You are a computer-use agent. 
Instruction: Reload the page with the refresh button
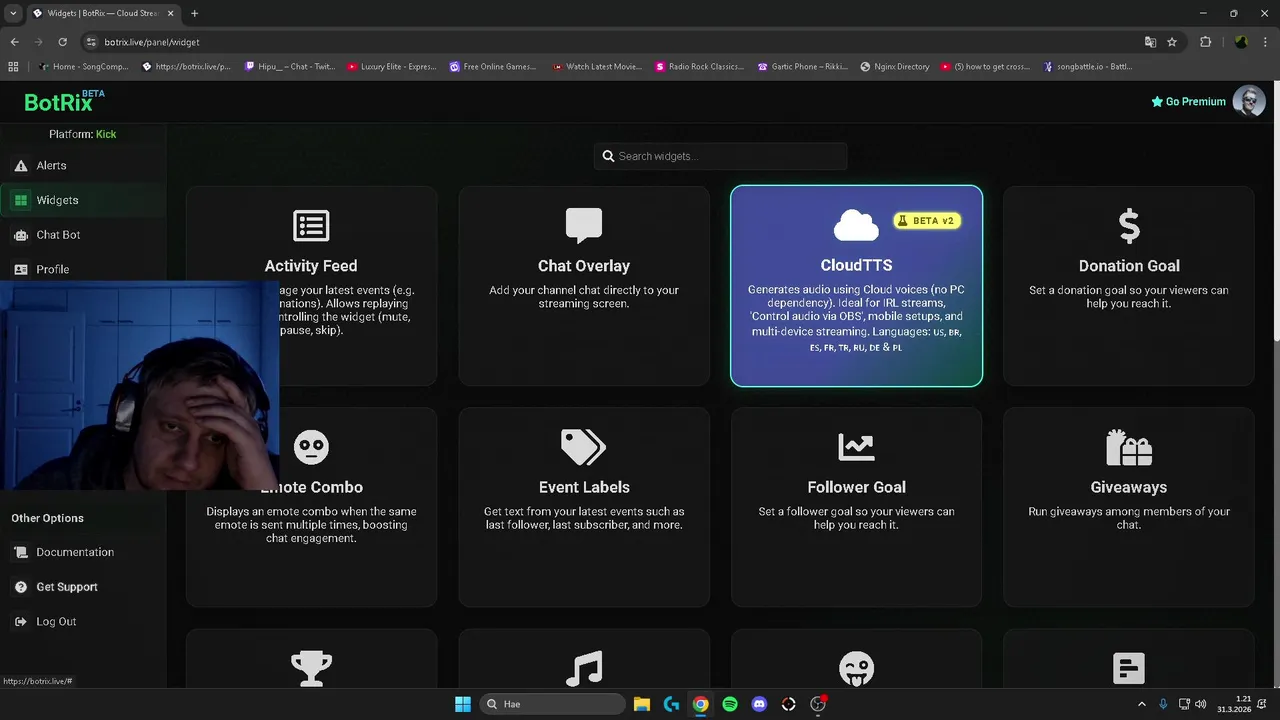point(62,42)
